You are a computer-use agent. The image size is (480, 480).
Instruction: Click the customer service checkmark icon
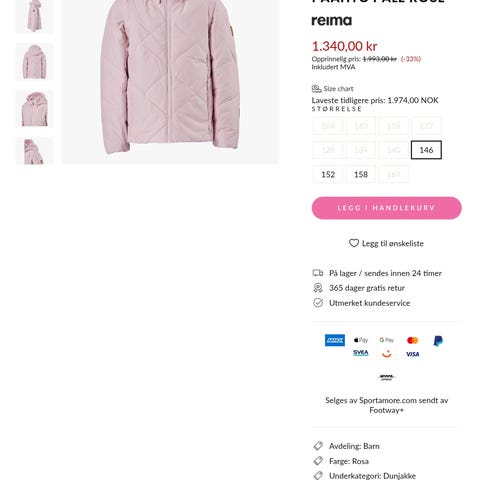click(x=318, y=303)
